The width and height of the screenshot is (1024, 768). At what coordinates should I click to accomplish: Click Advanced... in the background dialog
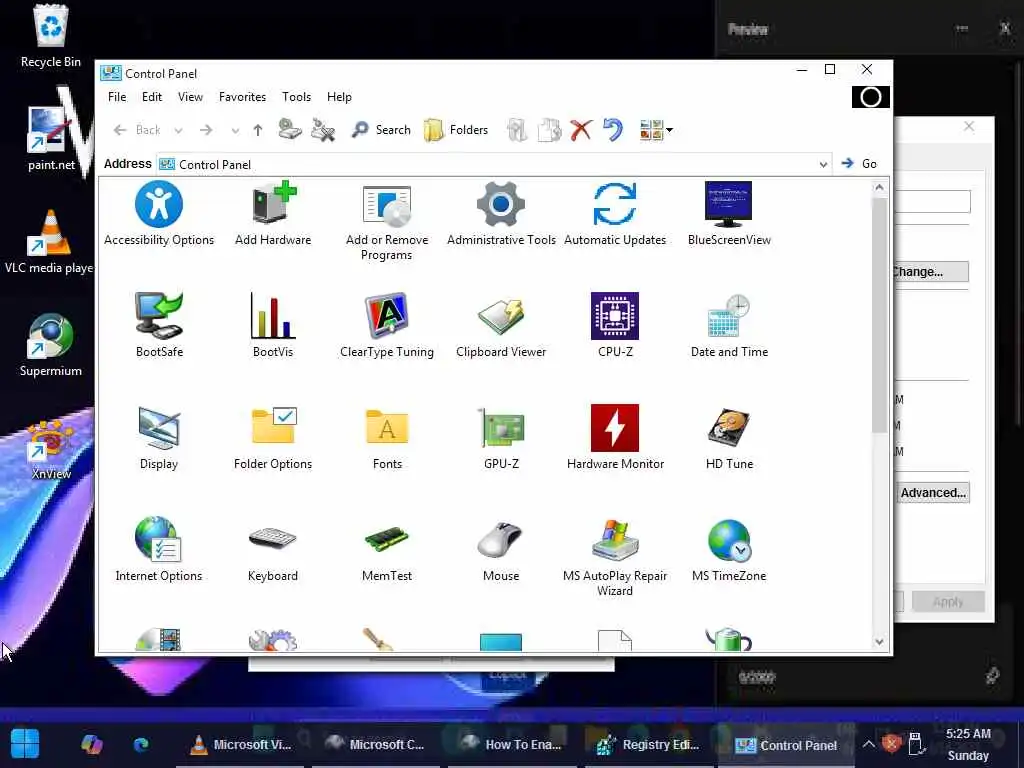933,493
